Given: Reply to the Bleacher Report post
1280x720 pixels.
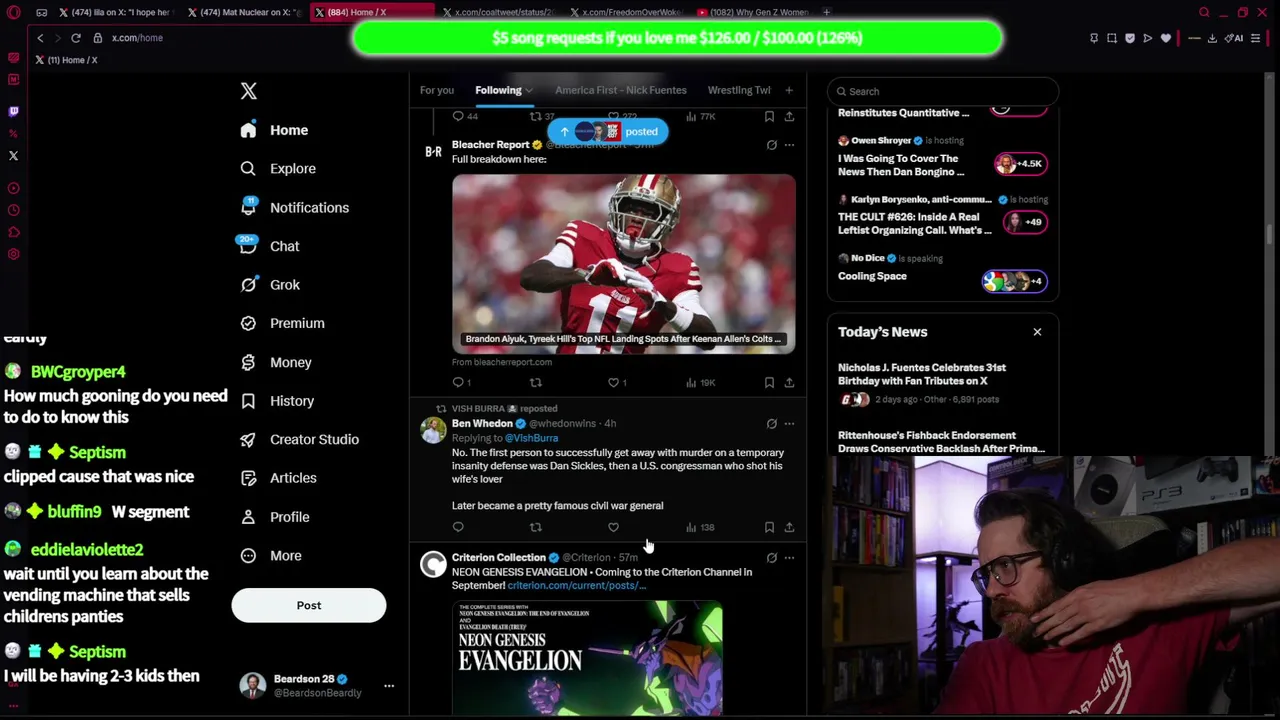Looking at the screenshot, I should pyautogui.click(x=458, y=382).
